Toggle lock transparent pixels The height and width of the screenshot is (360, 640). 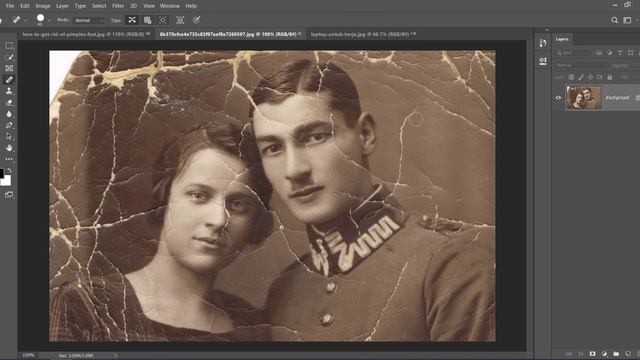(x=571, y=77)
